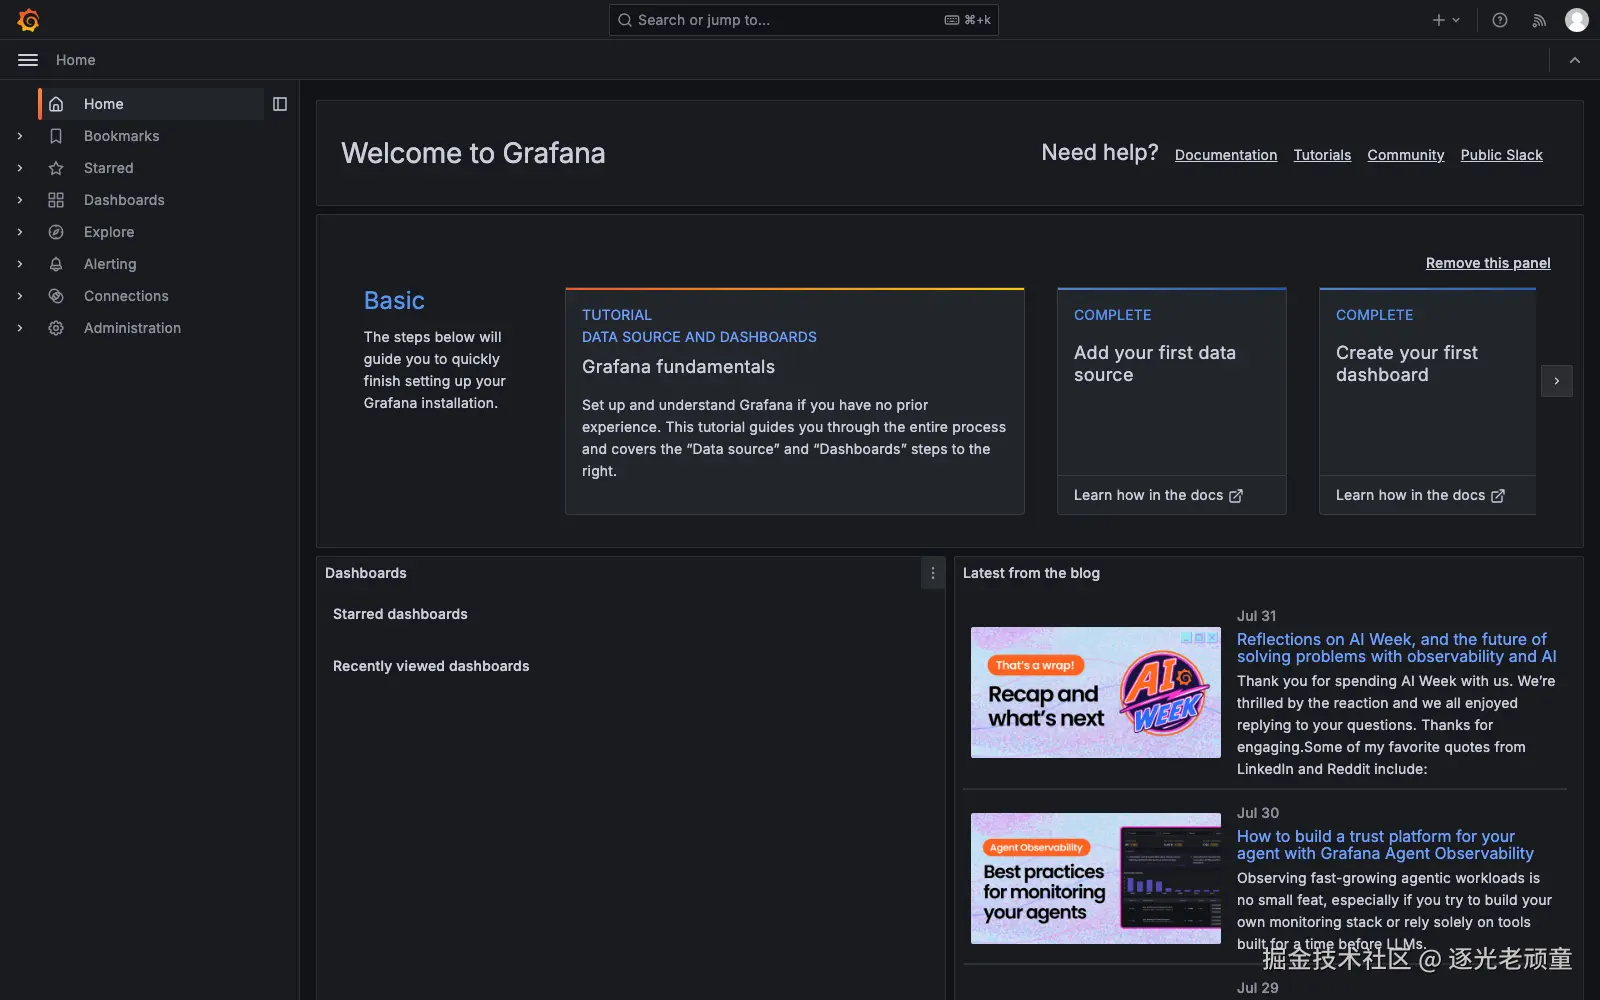The width and height of the screenshot is (1600, 1000).
Task: Click the Dashboards grid icon in sidebar
Action: [56, 200]
